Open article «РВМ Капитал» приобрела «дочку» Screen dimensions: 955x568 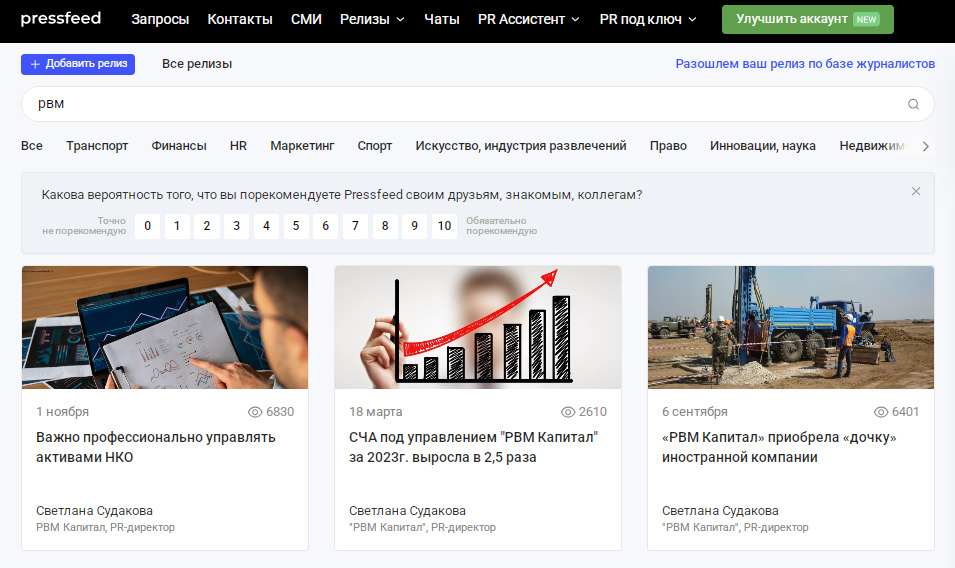point(780,447)
